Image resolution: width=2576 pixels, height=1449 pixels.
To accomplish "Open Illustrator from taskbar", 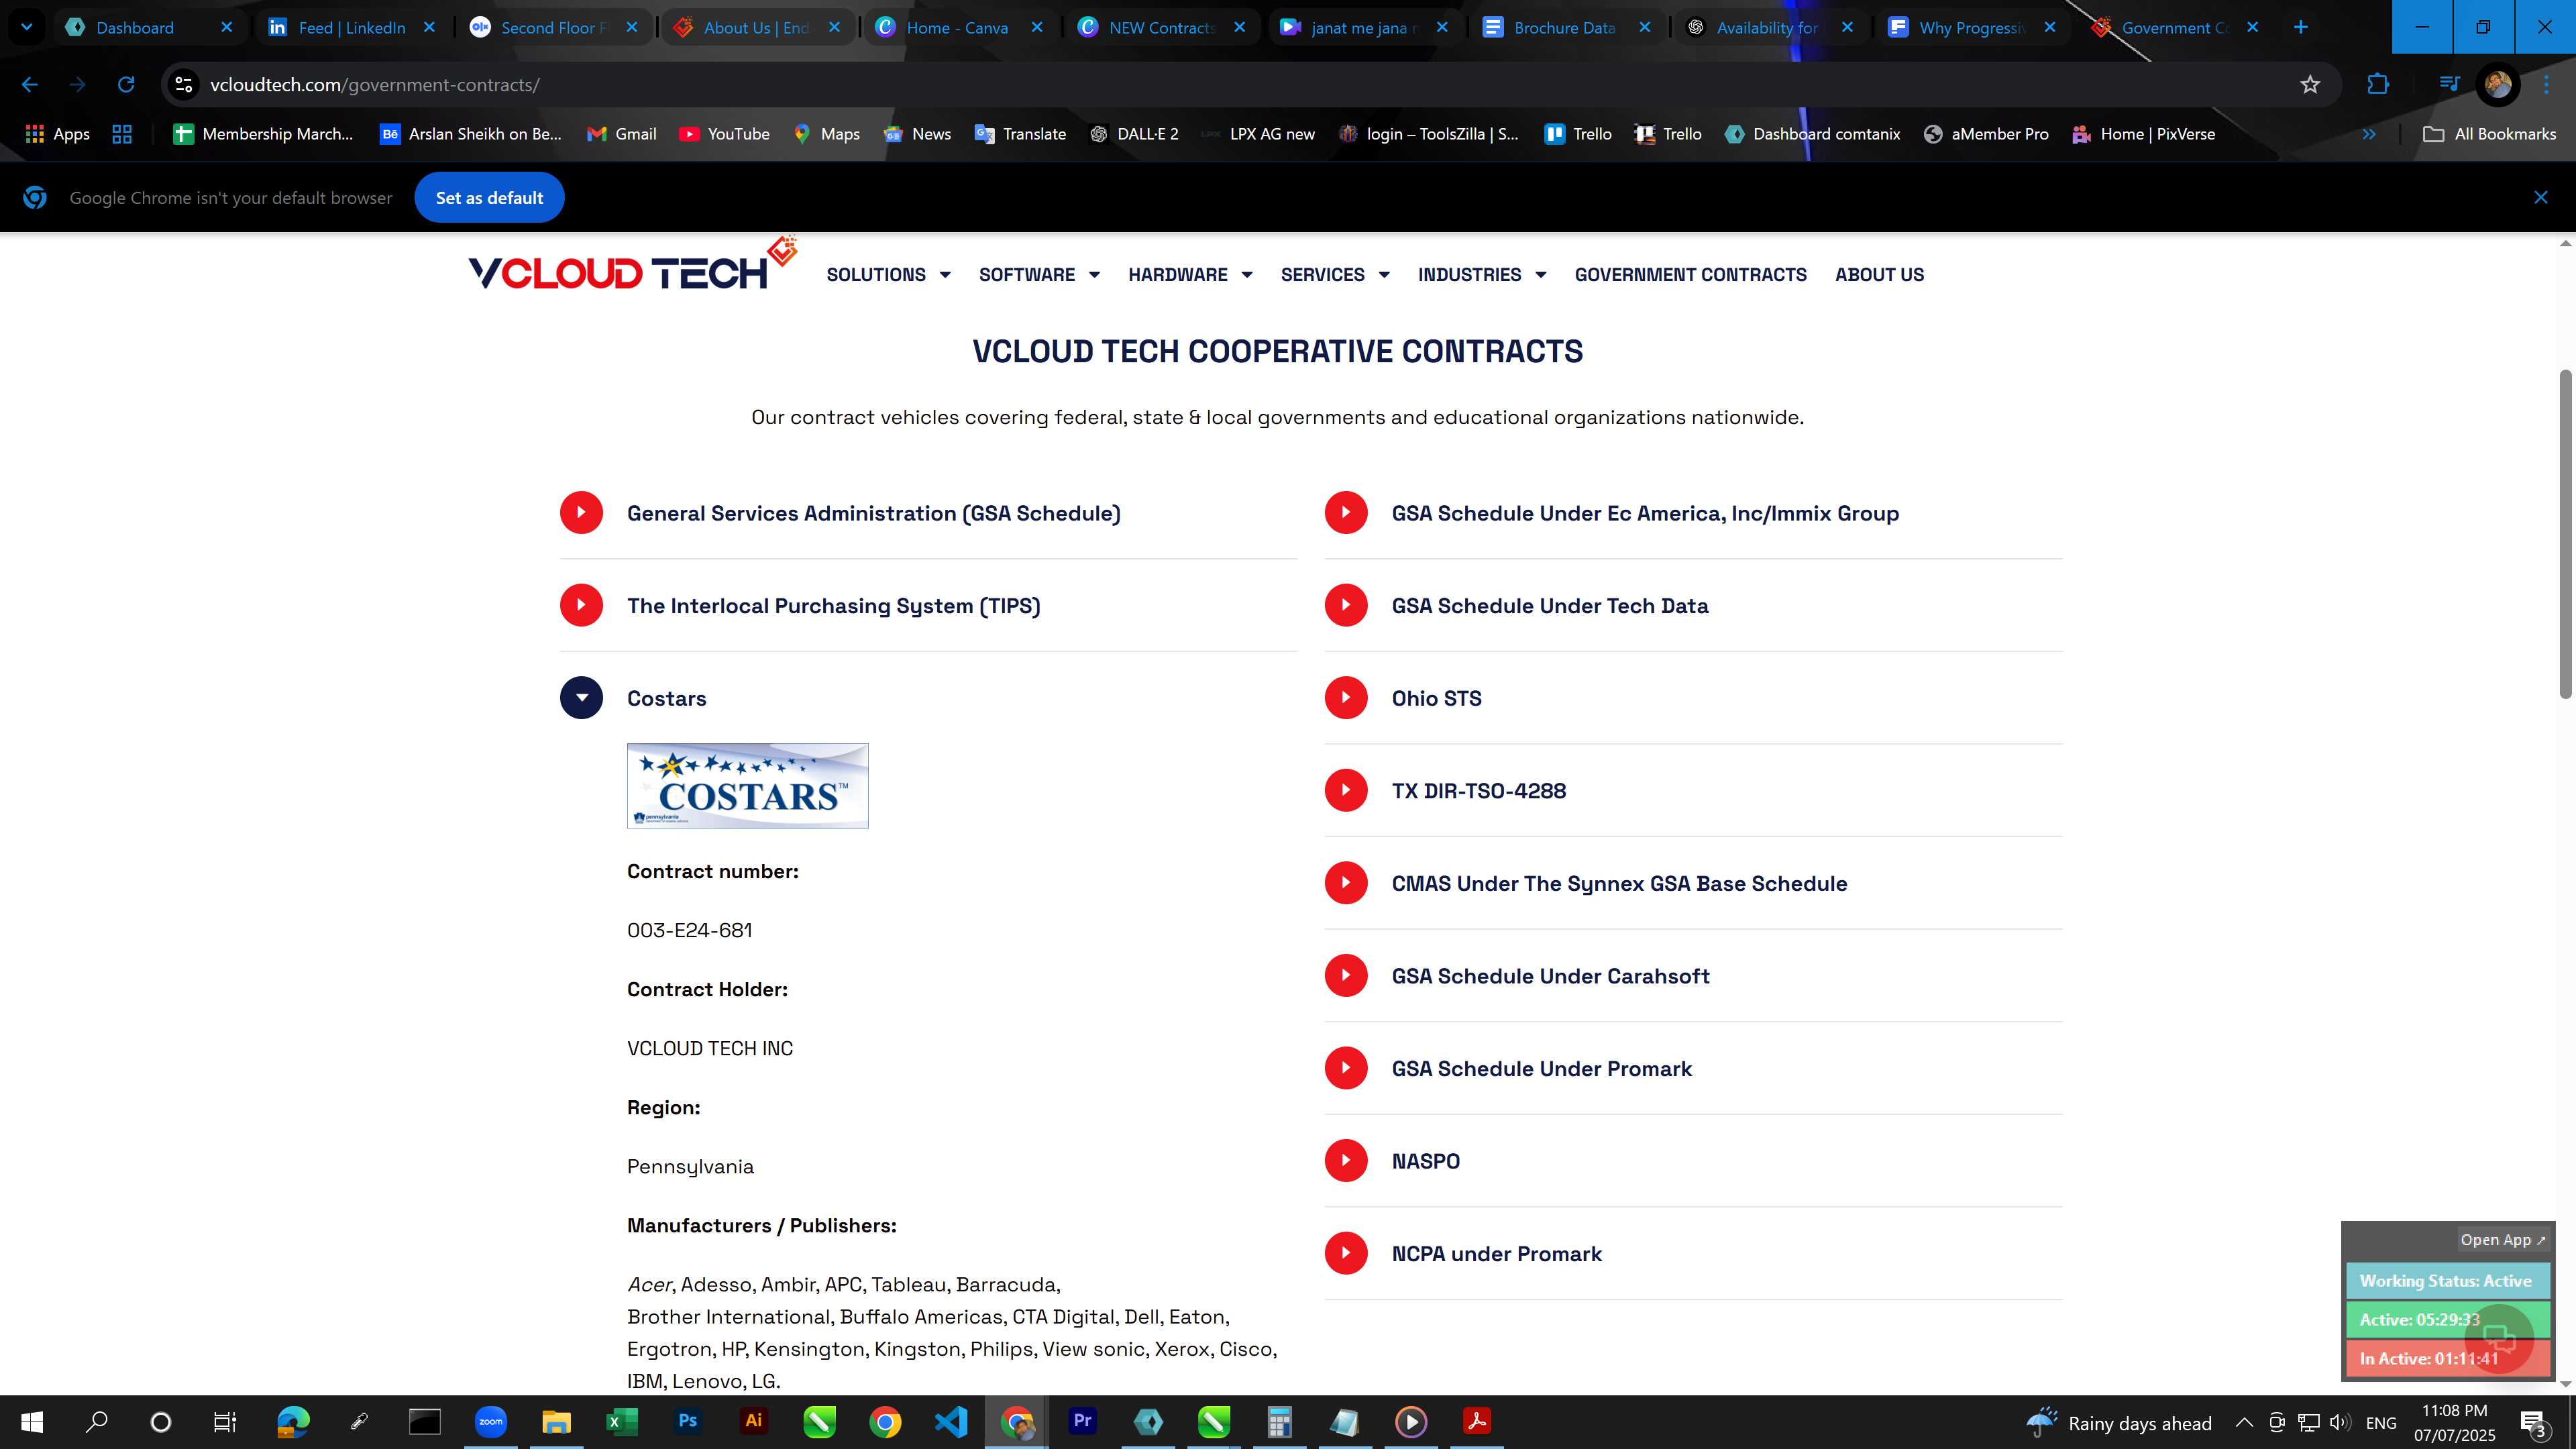I will (753, 1422).
